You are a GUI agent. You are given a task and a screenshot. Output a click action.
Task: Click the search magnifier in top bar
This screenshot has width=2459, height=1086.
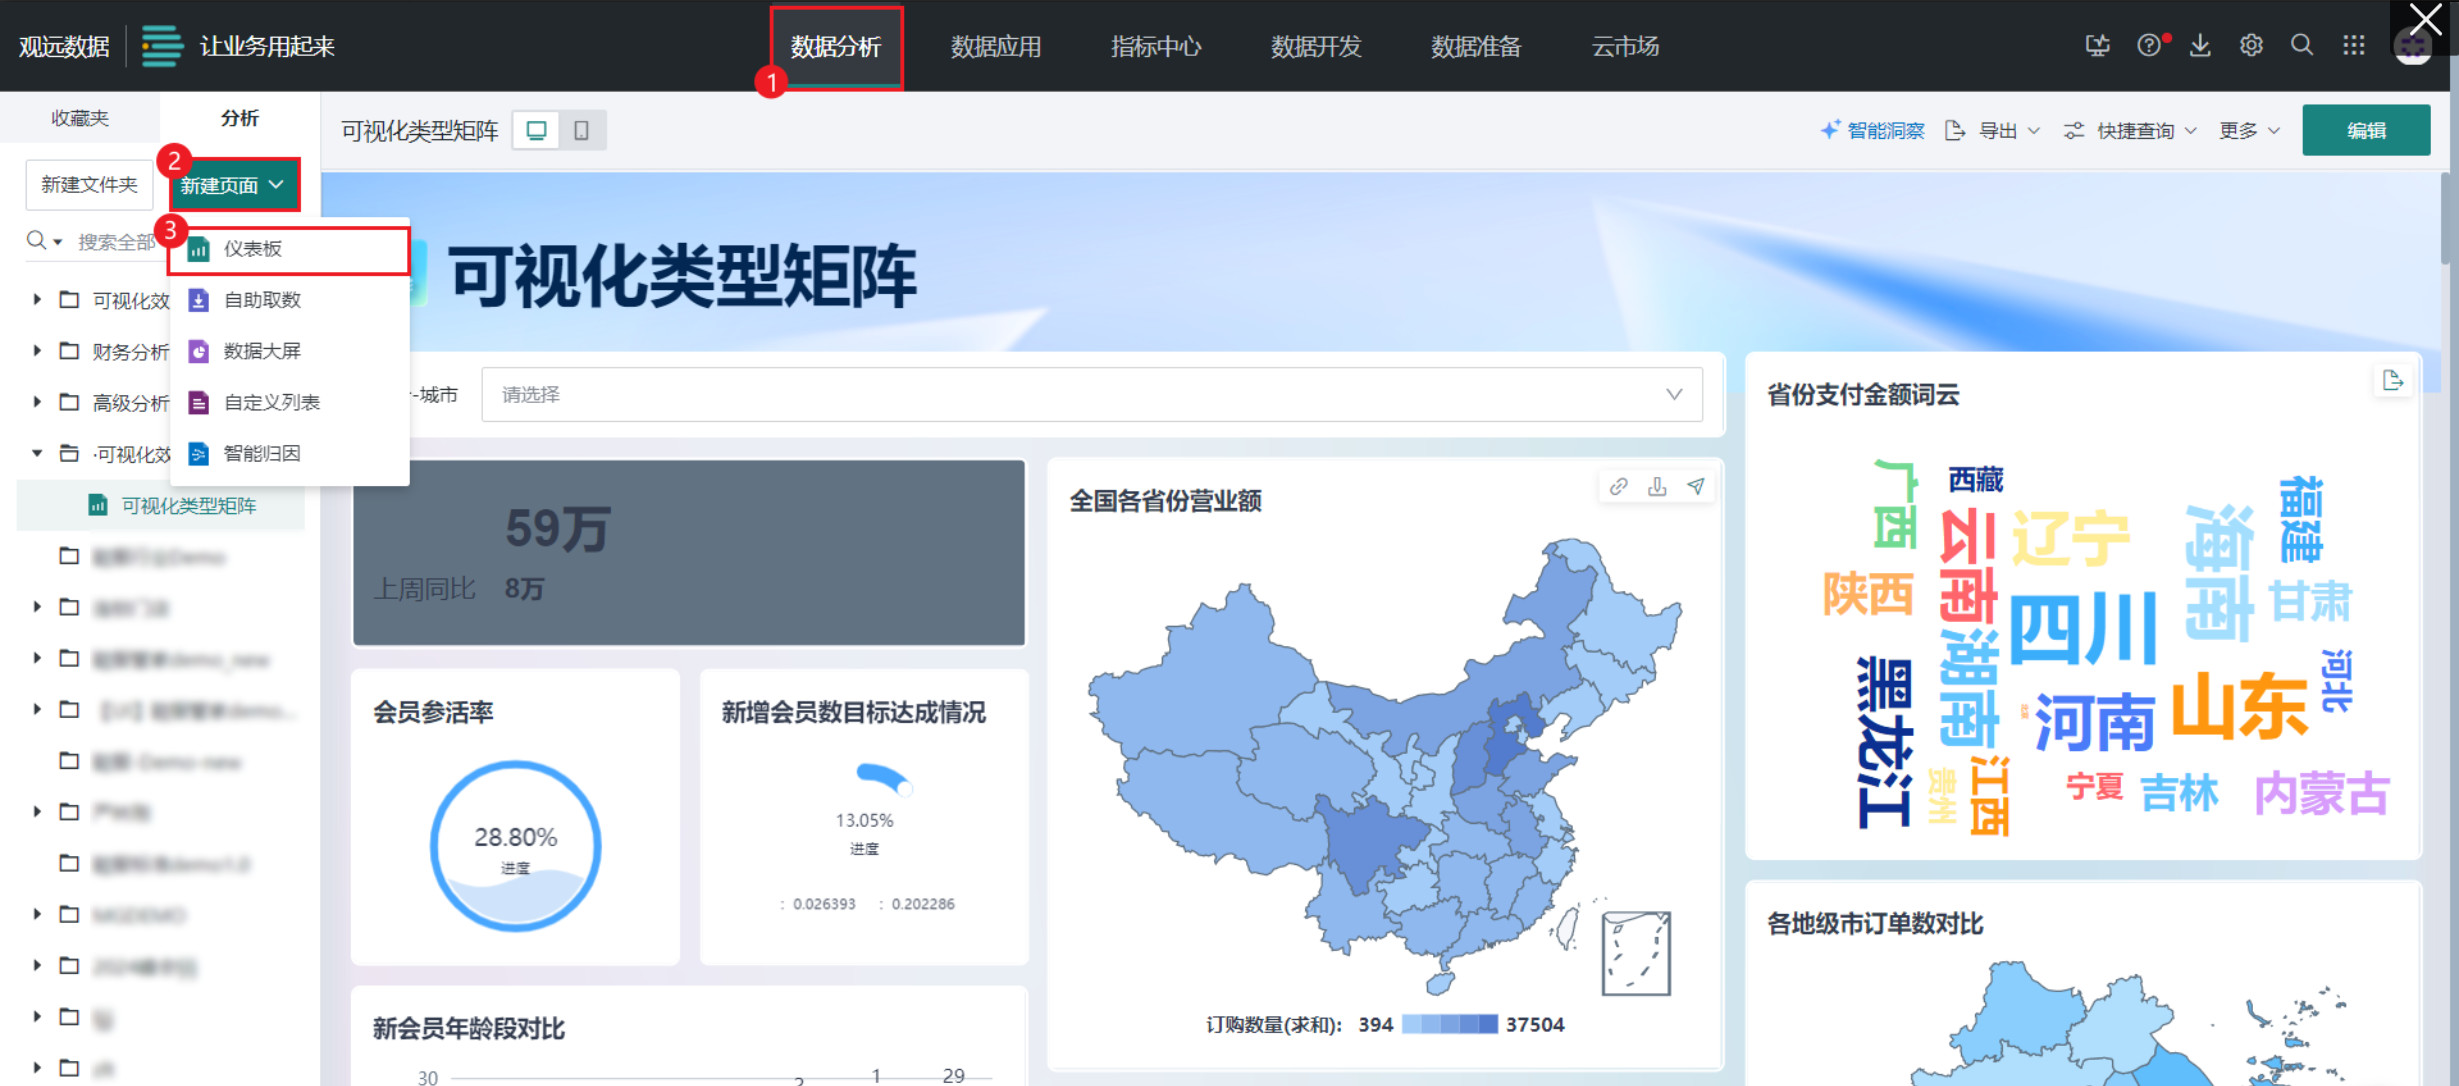pyautogui.click(x=2302, y=46)
